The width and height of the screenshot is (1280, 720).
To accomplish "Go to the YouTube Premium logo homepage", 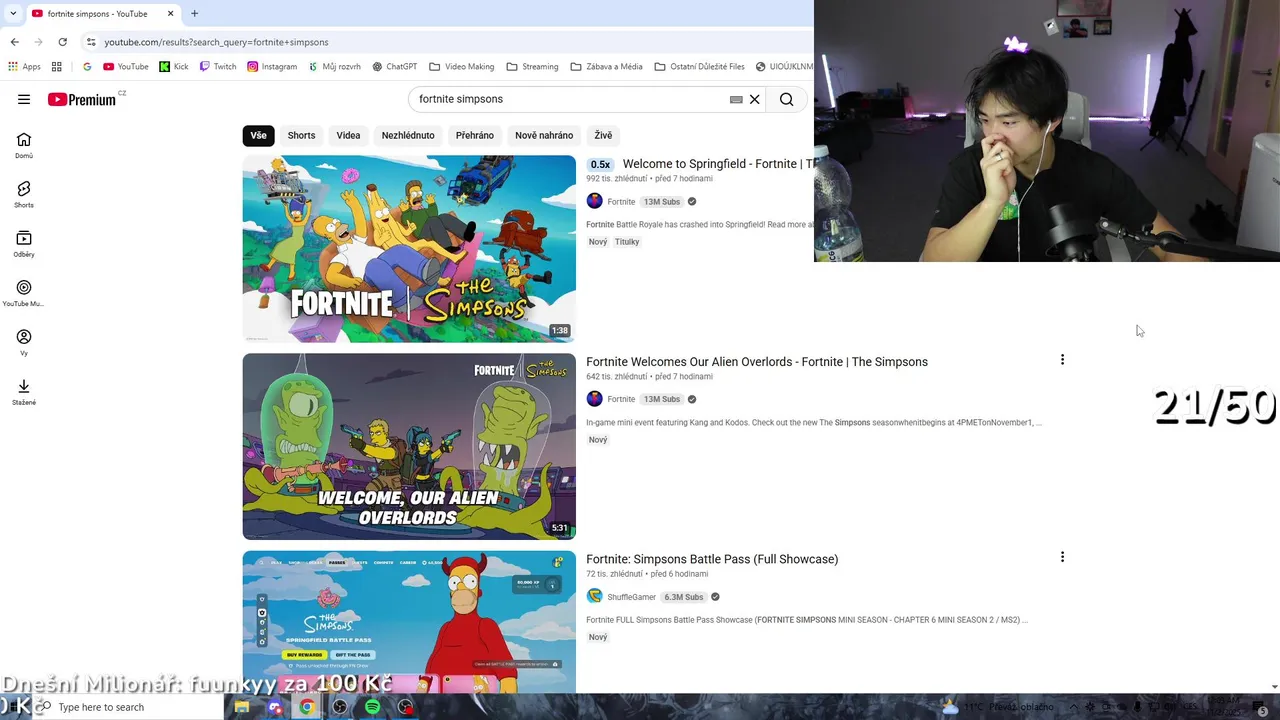I will tap(82, 99).
